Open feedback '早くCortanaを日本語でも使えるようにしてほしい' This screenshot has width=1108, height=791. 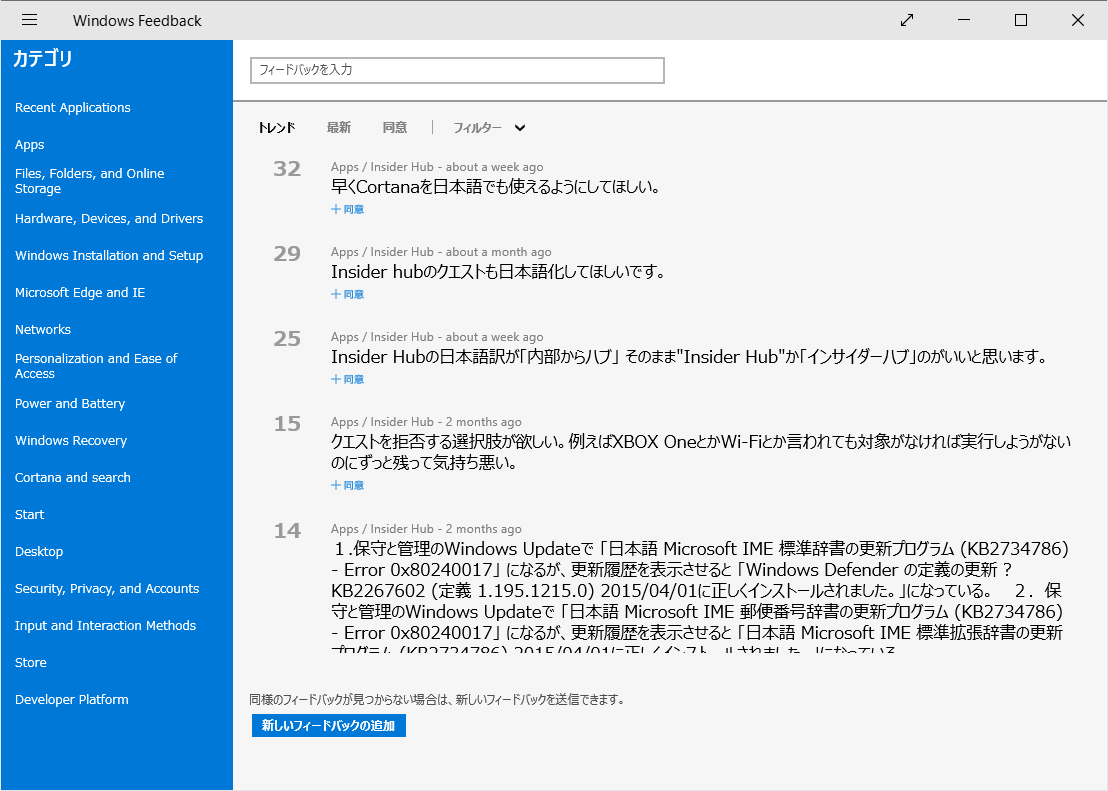click(x=495, y=187)
